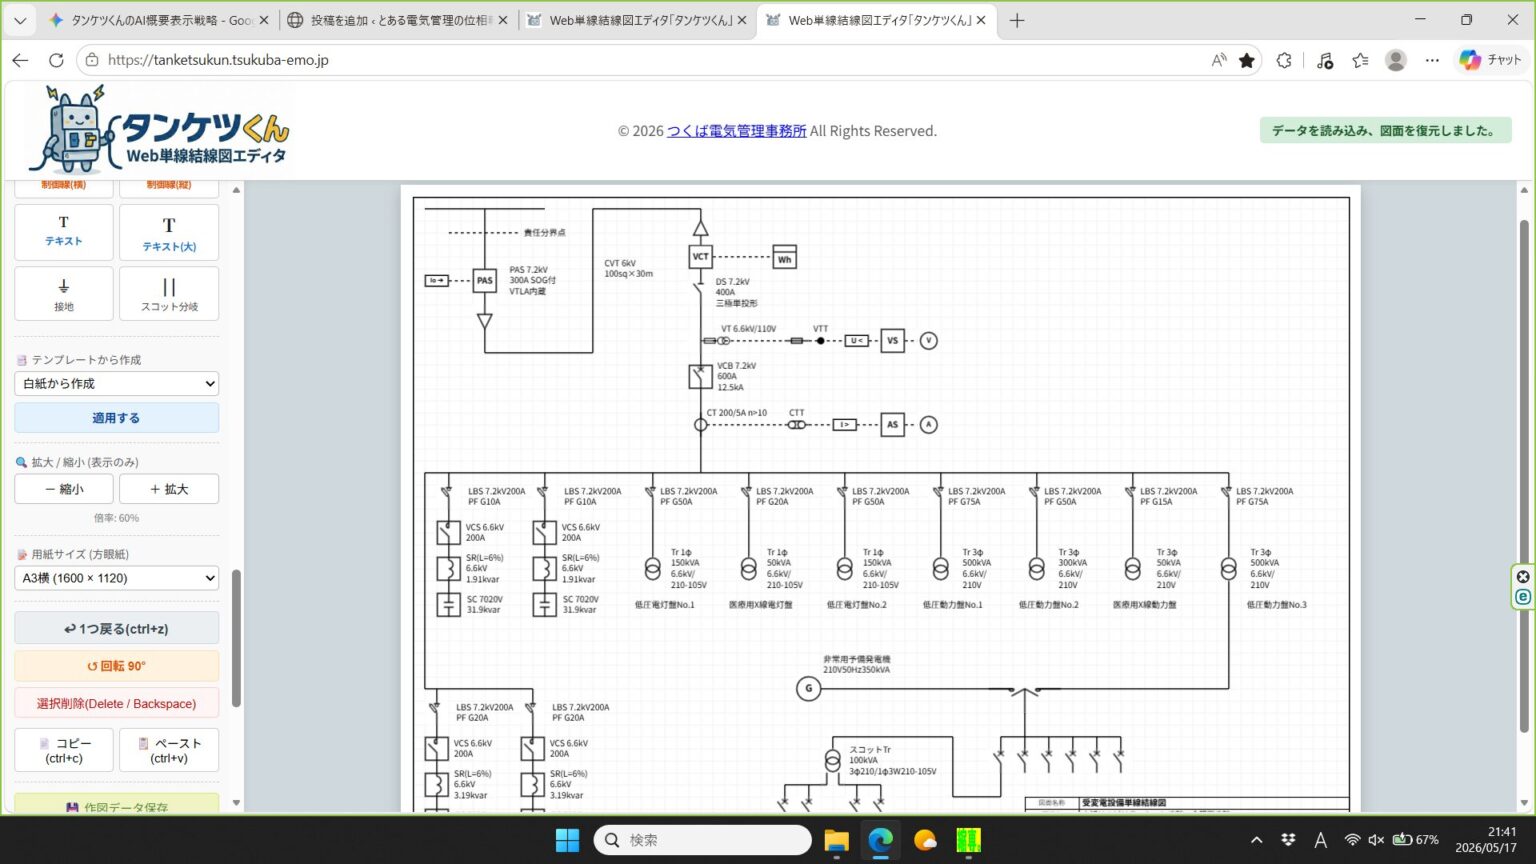This screenshot has height=864, width=1536.
Task: Open a new browser tab
Action: (x=1017, y=20)
